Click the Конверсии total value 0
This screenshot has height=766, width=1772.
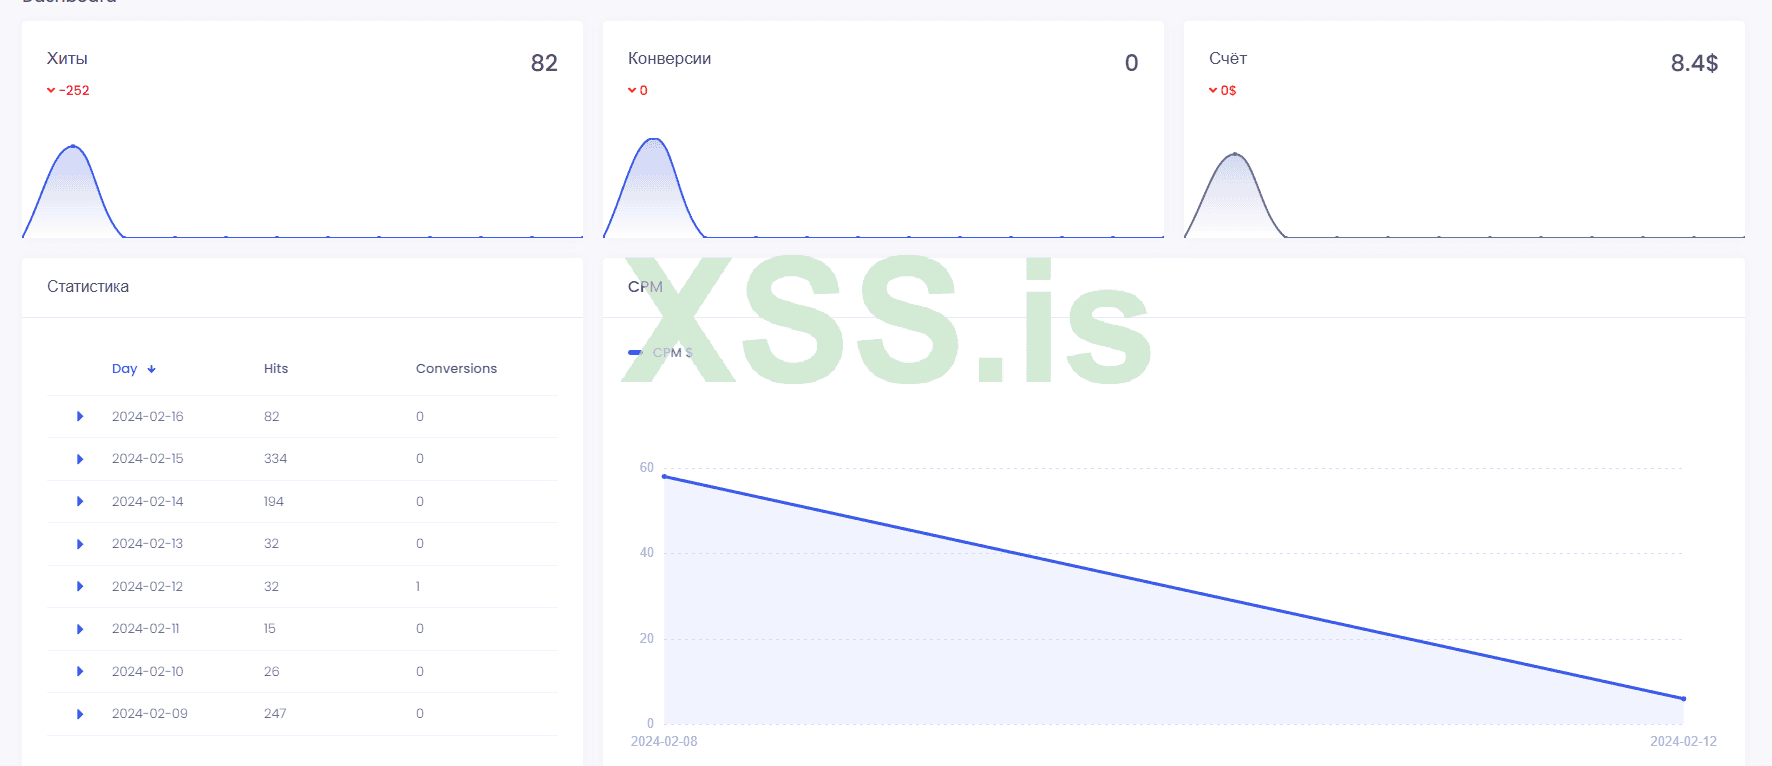pos(1131,63)
